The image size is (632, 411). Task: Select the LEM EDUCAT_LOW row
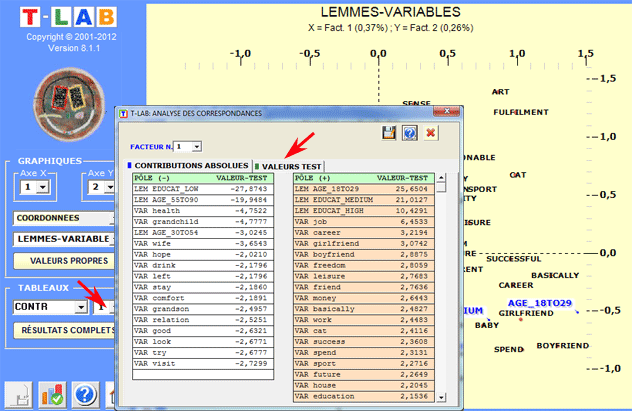click(203, 189)
